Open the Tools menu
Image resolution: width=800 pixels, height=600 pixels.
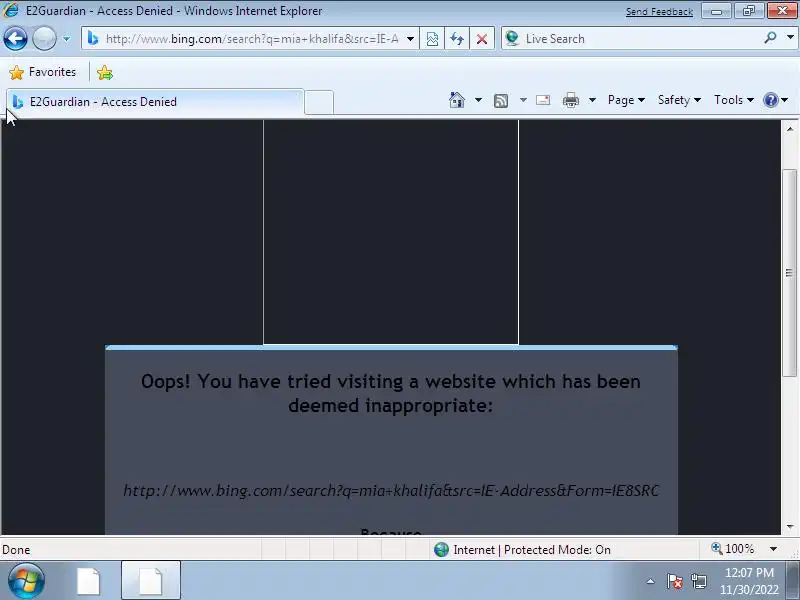[x=734, y=100]
